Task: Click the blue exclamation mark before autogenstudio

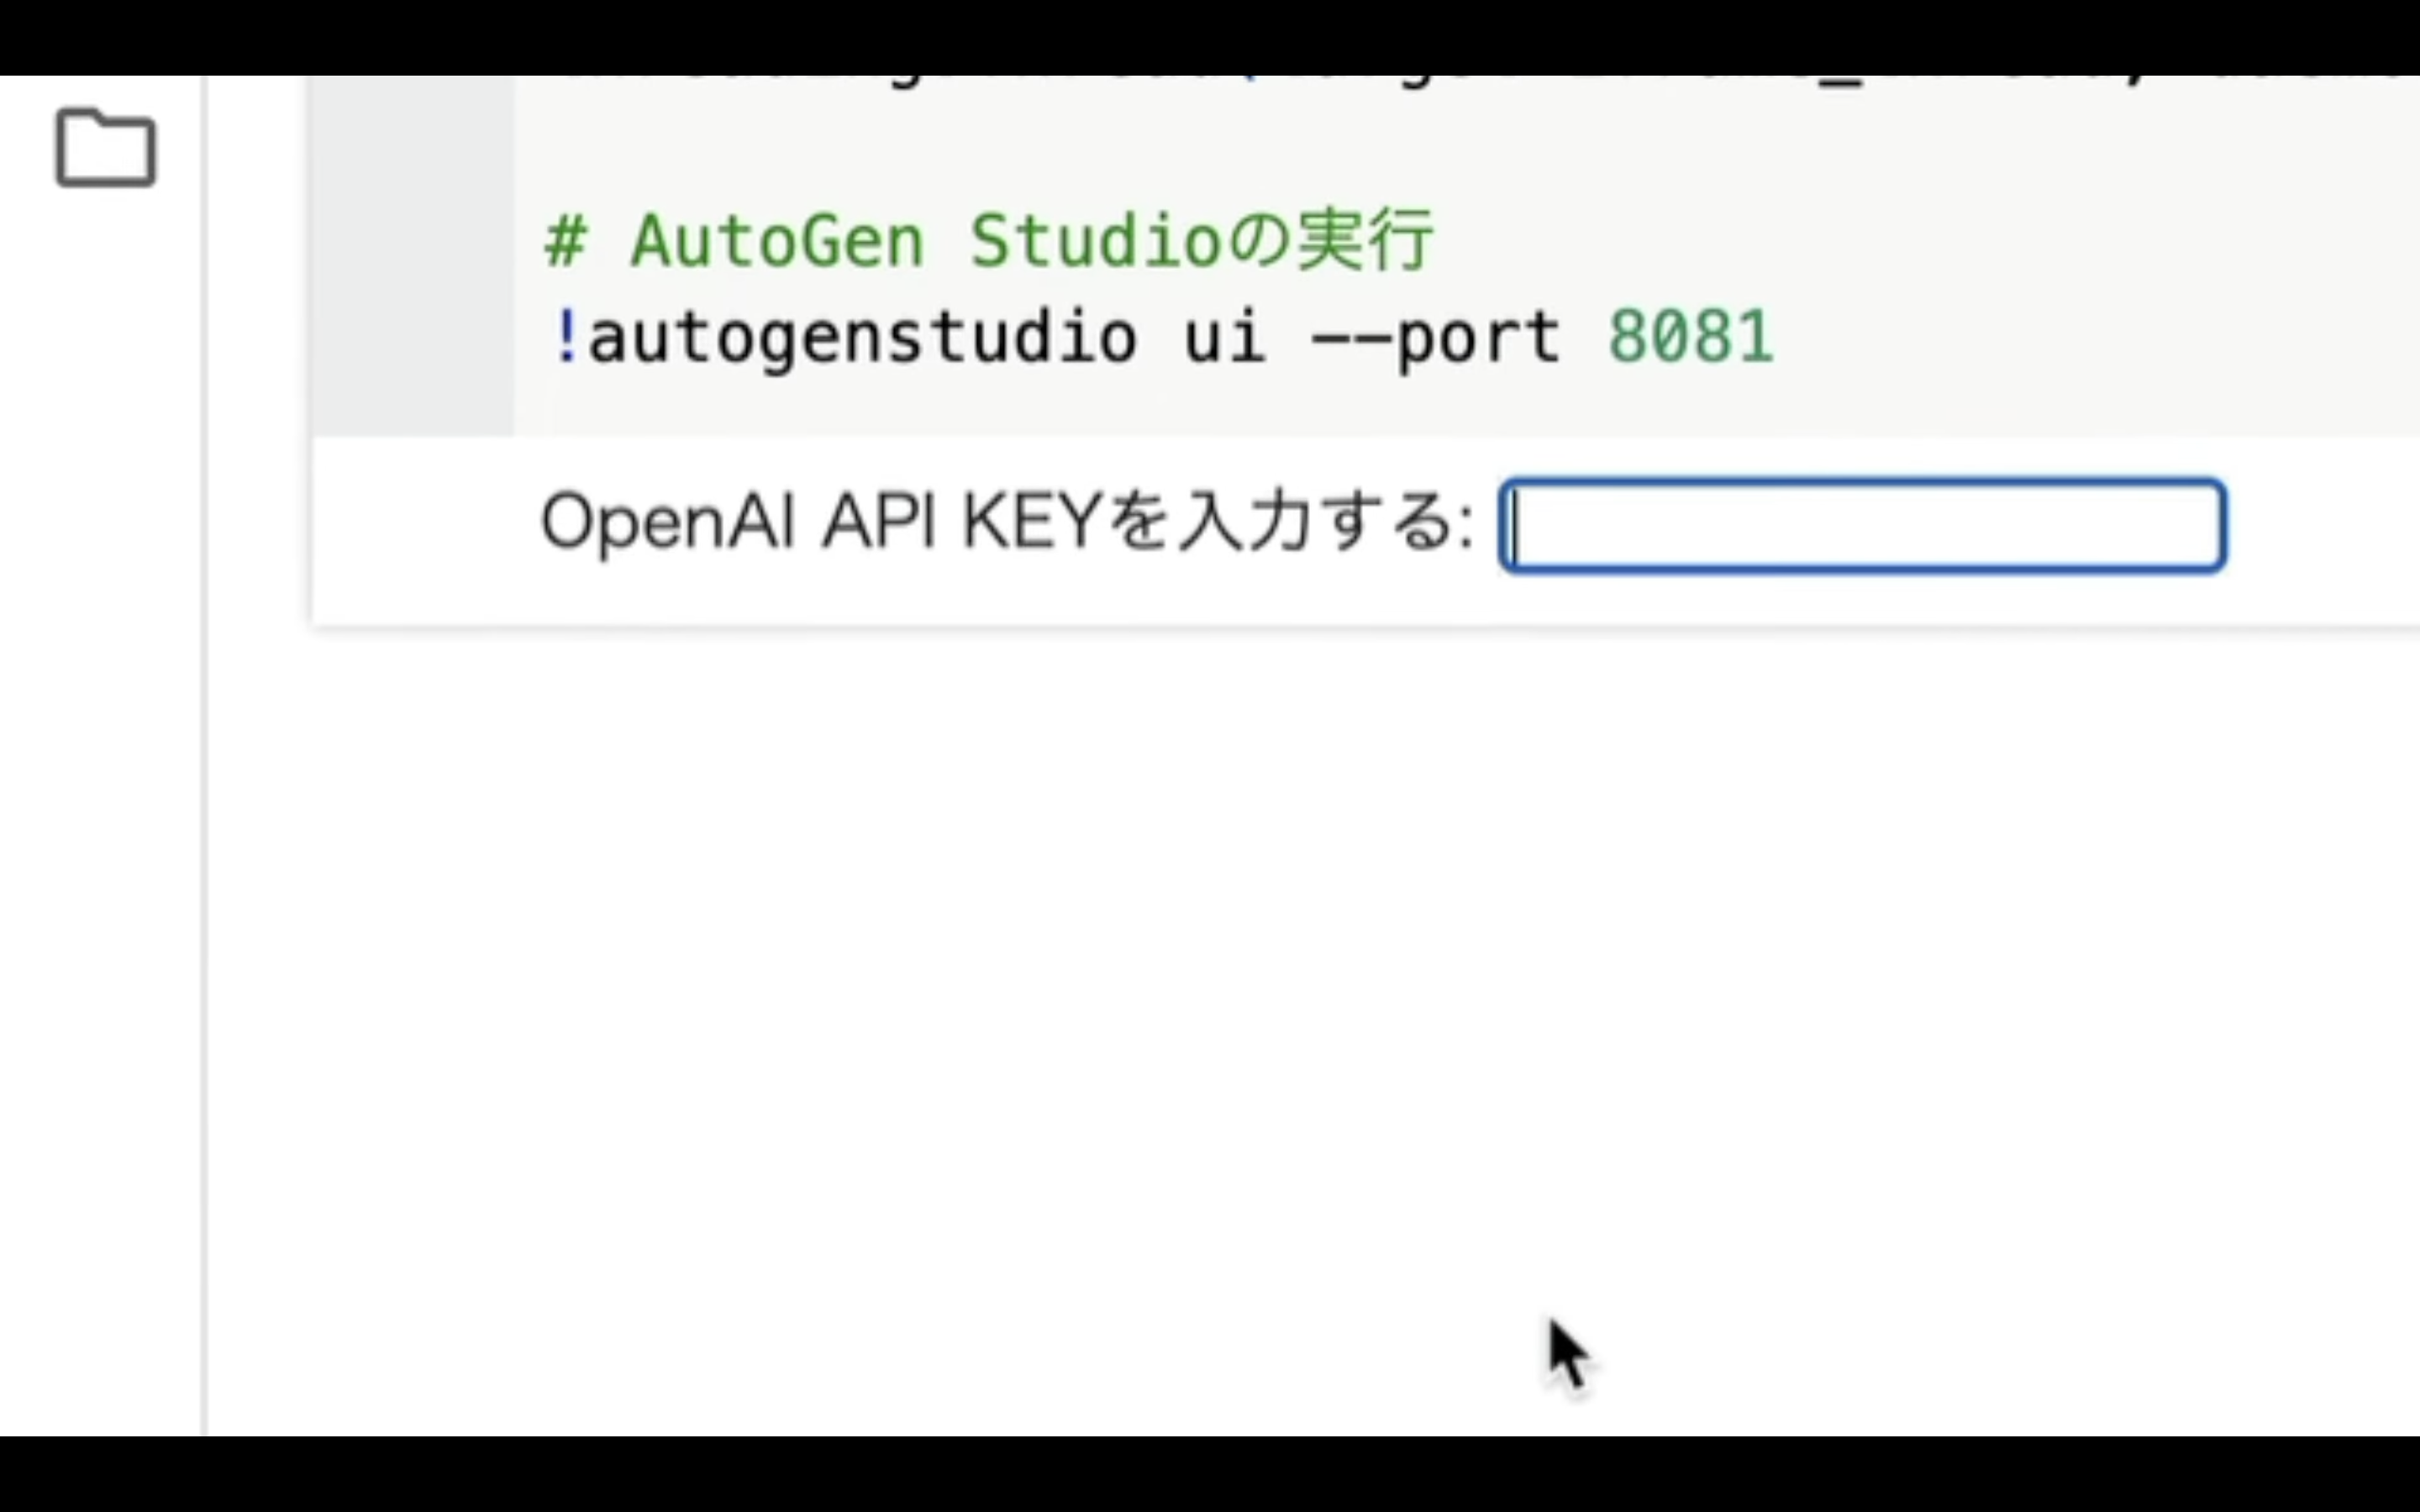Action: click(x=565, y=337)
